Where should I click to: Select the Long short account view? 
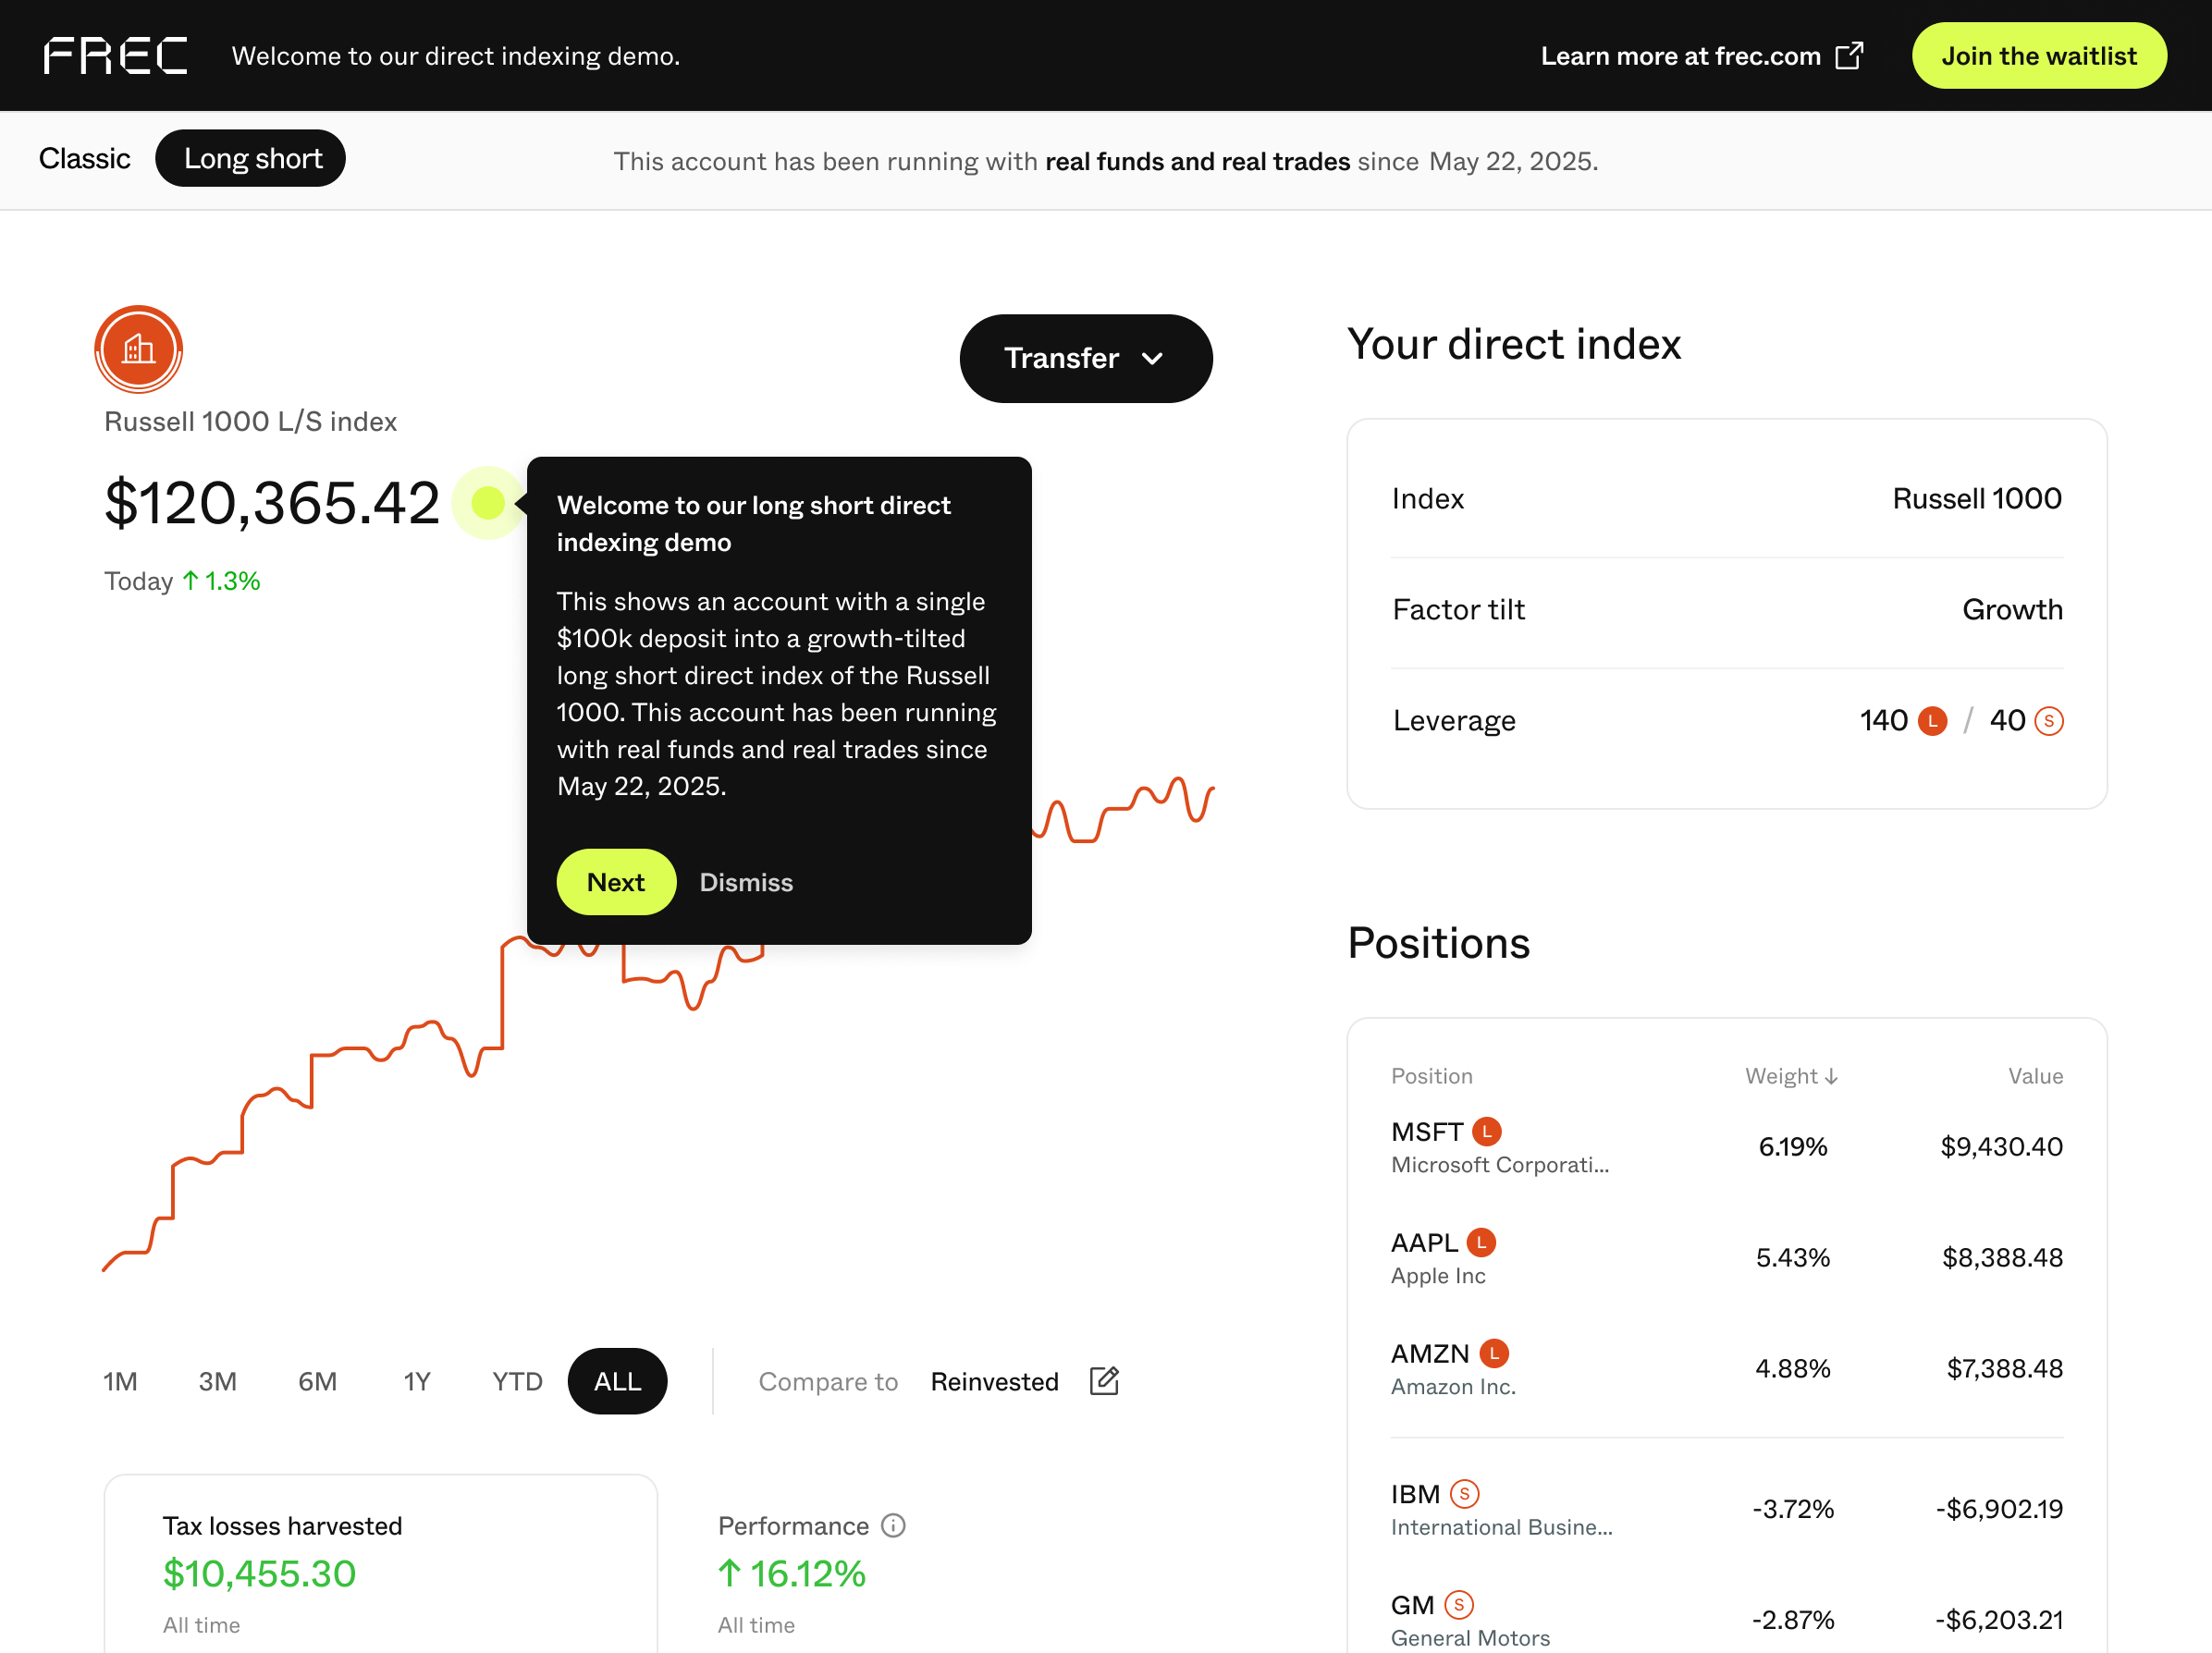tap(251, 158)
